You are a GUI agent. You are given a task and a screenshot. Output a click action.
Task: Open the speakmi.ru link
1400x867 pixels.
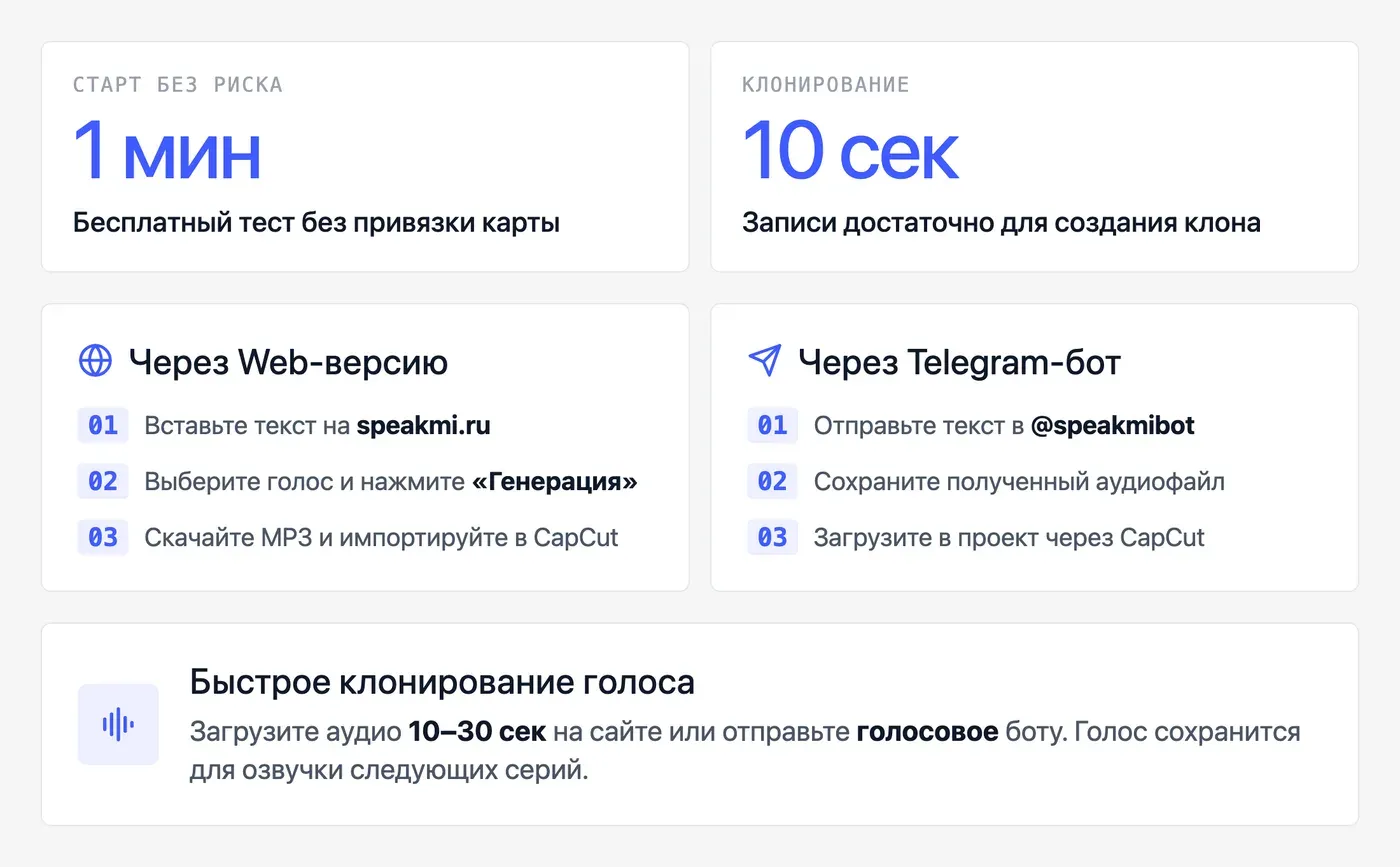pyautogui.click(x=423, y=426)
